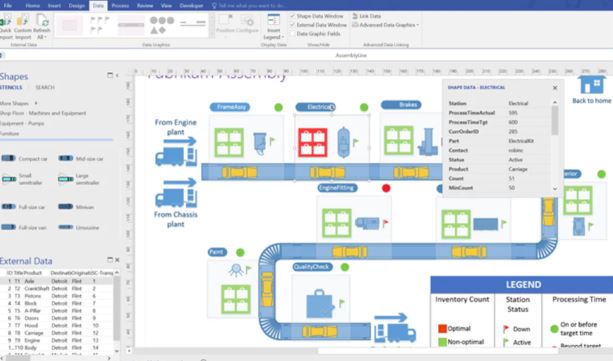Select the Brakes station label
Screen dimensions: 613x361
pos(401,105)
